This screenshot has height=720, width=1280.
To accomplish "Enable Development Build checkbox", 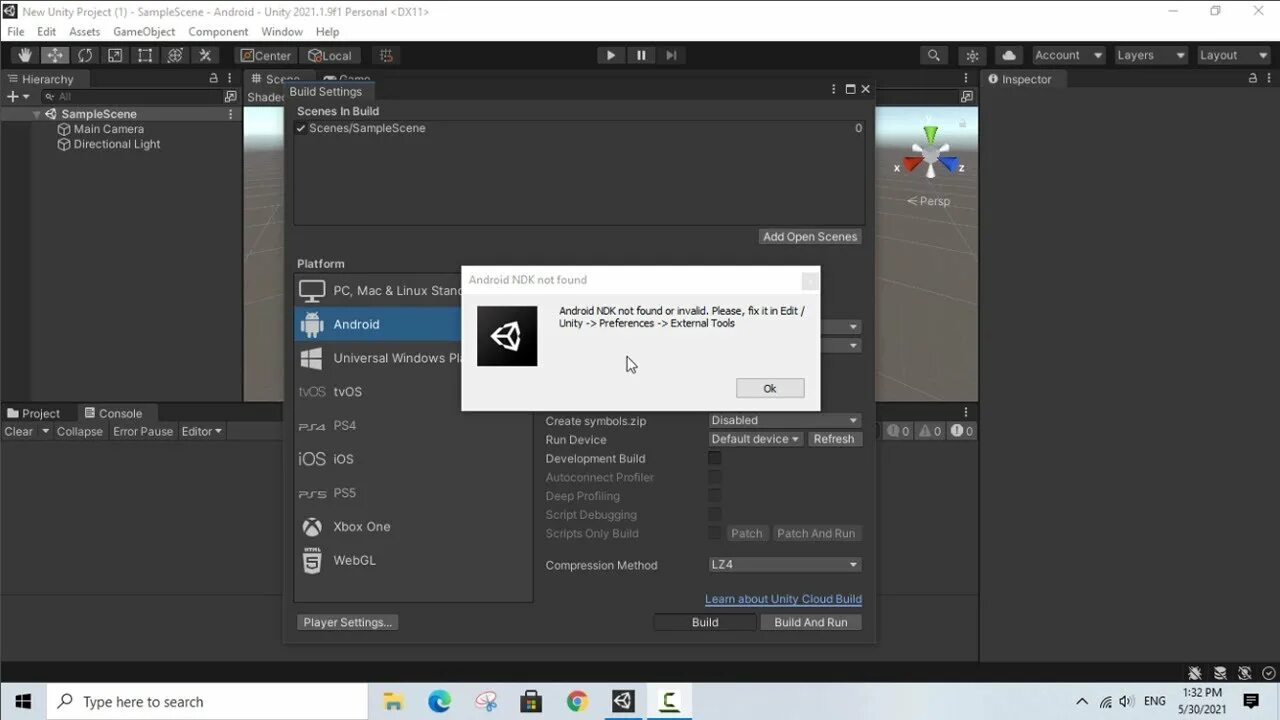I will [715, 458].
